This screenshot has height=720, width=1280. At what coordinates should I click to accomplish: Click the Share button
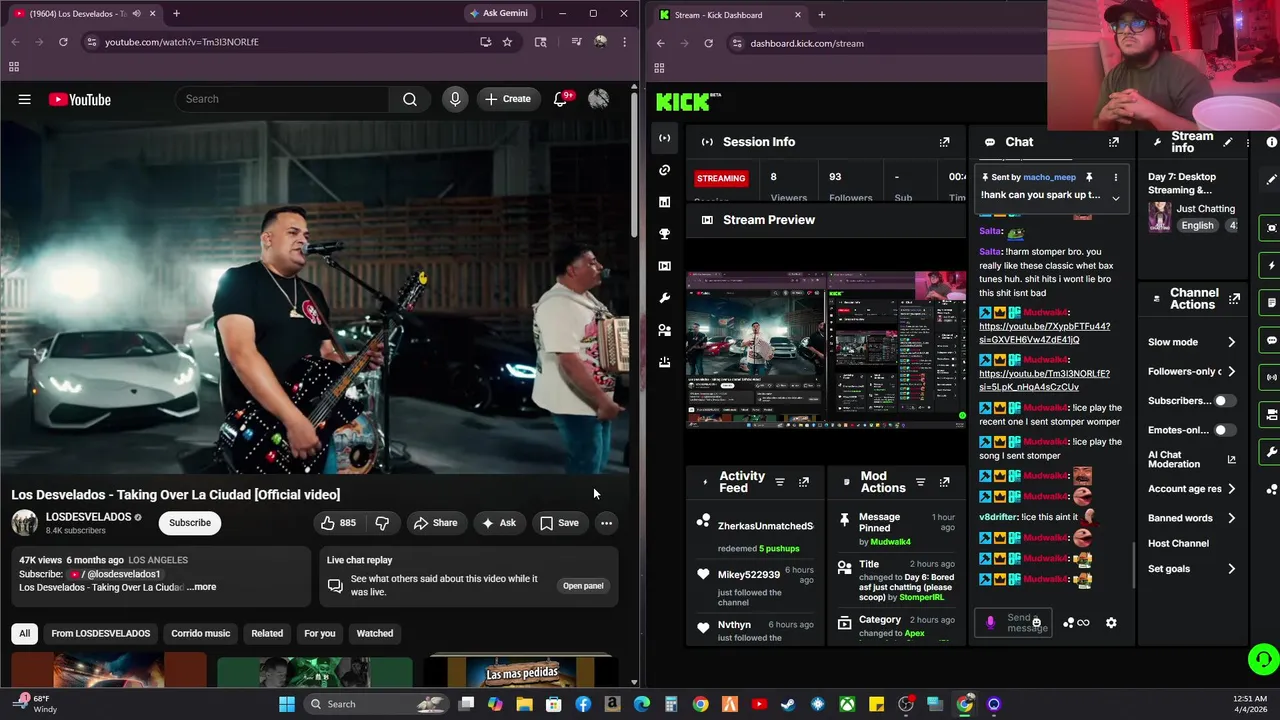[435, 523]
